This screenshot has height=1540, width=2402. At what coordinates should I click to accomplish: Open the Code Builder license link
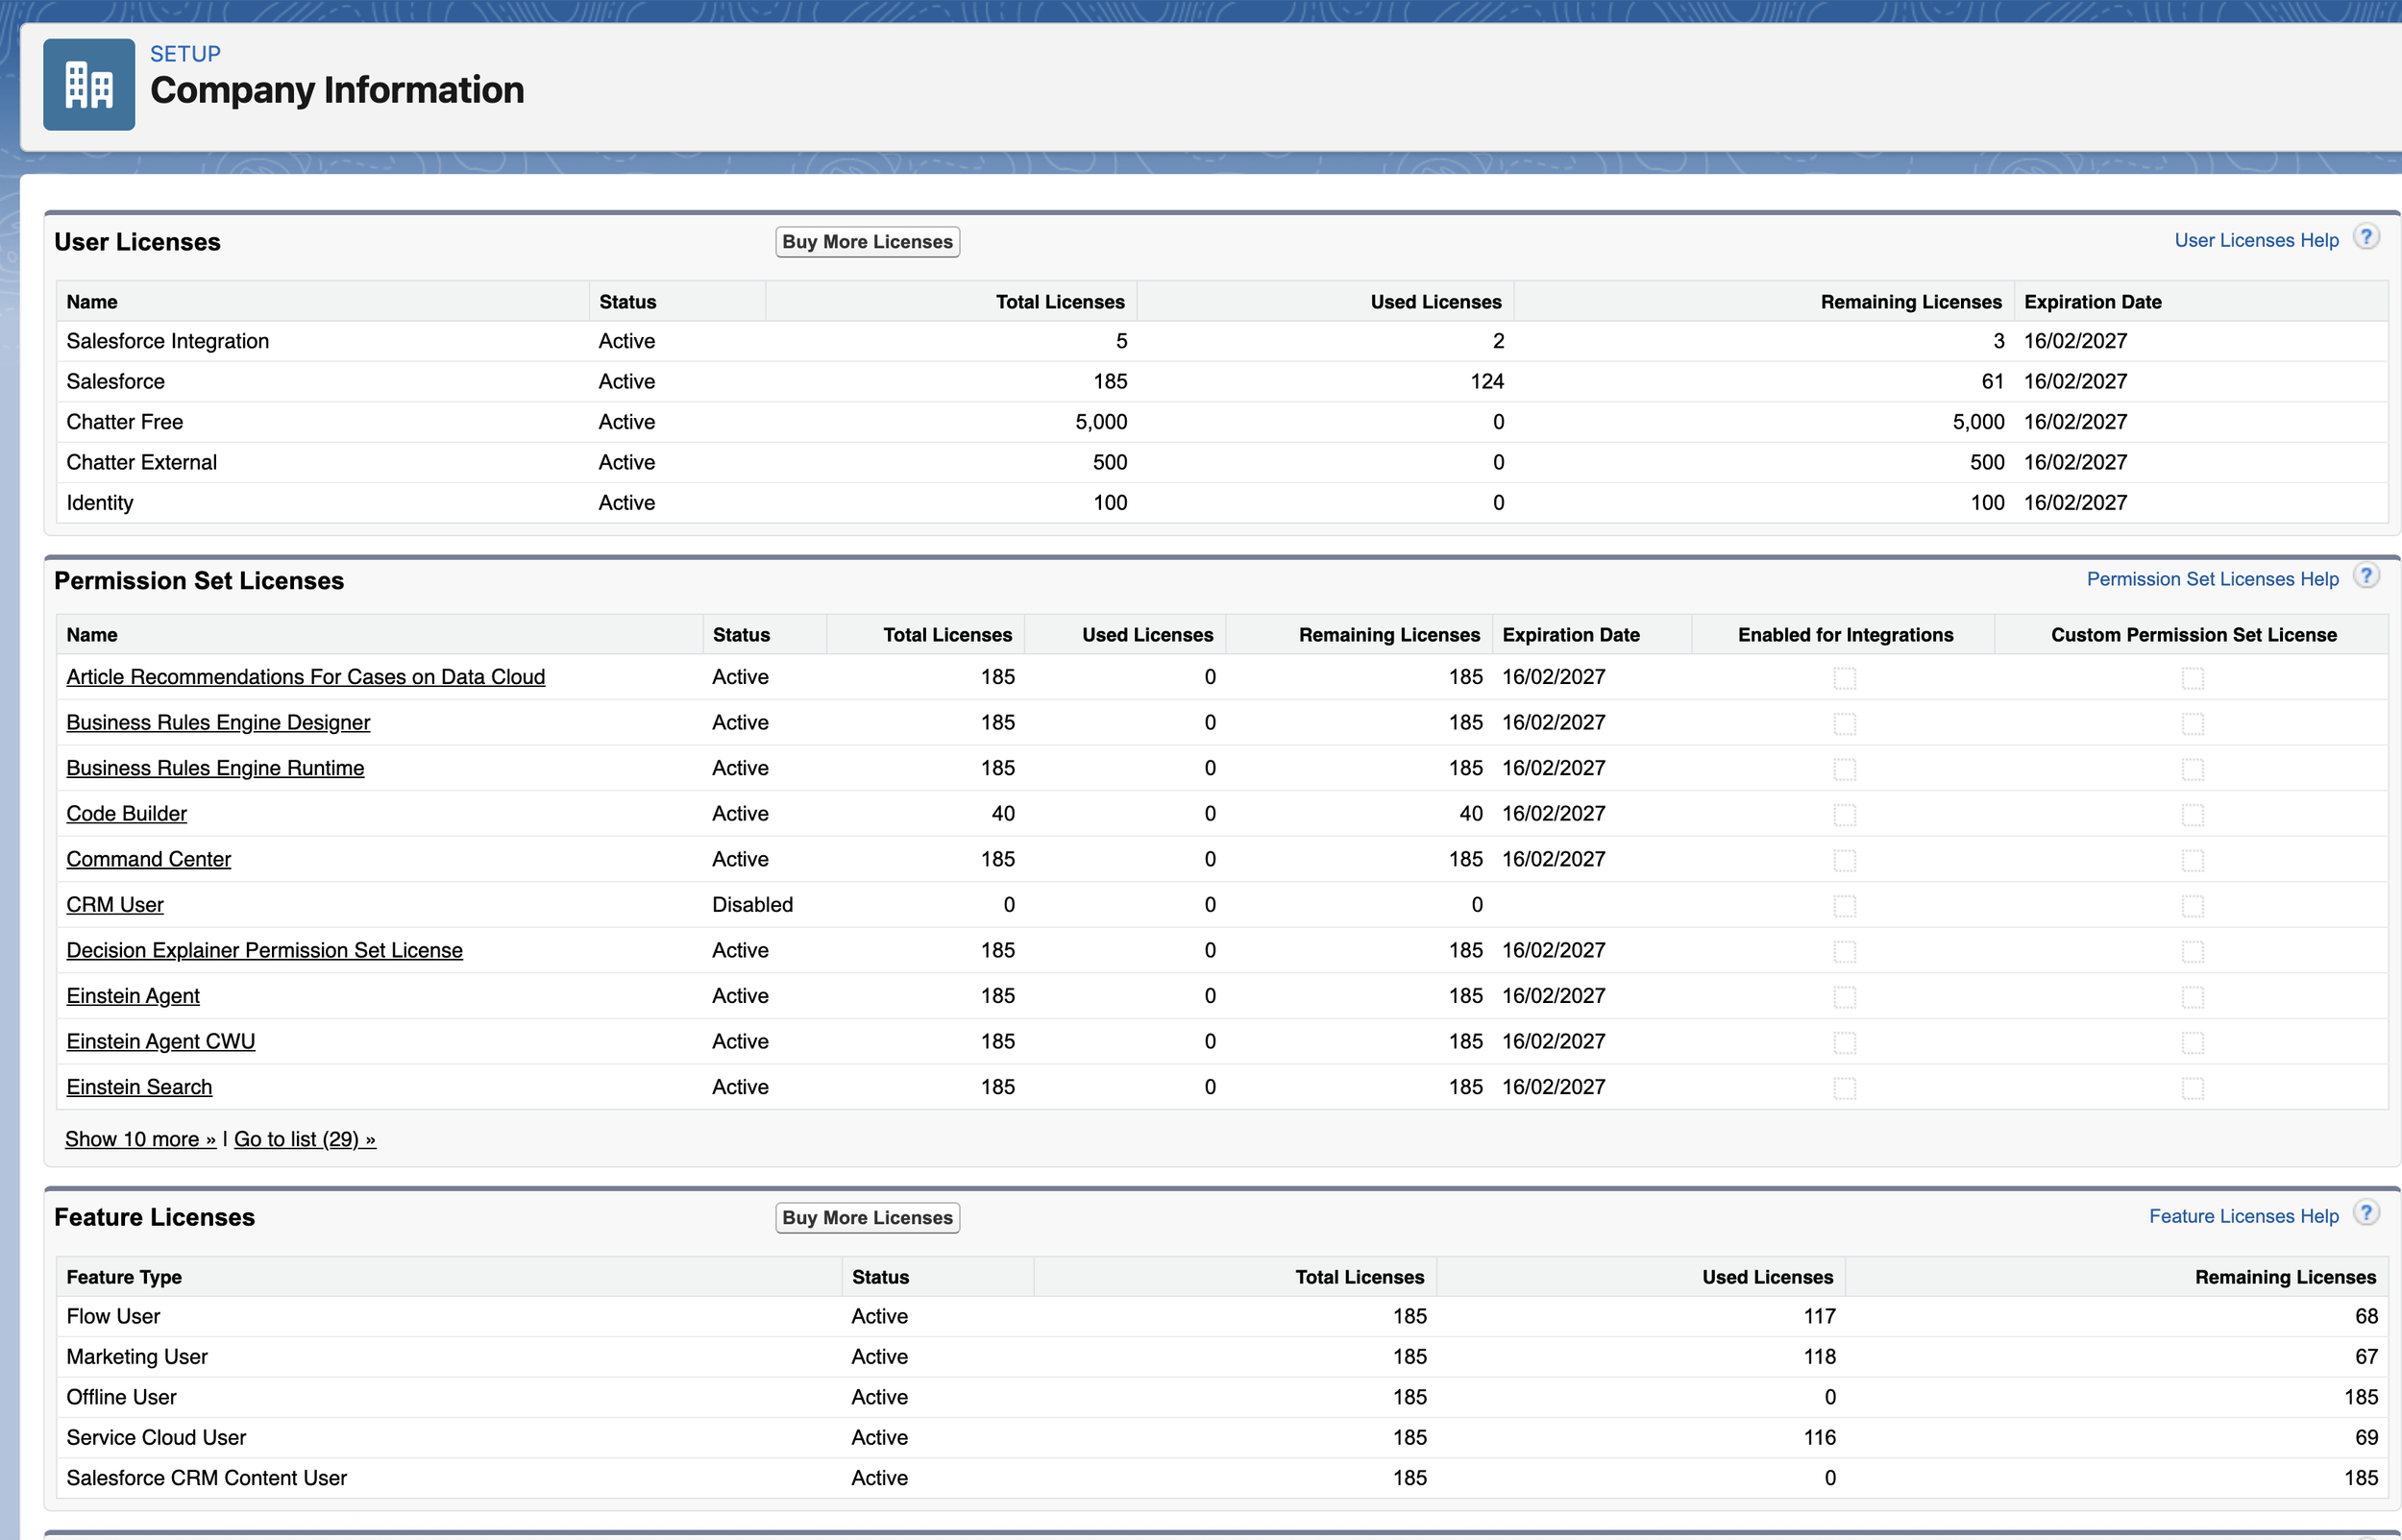(127, 814)
